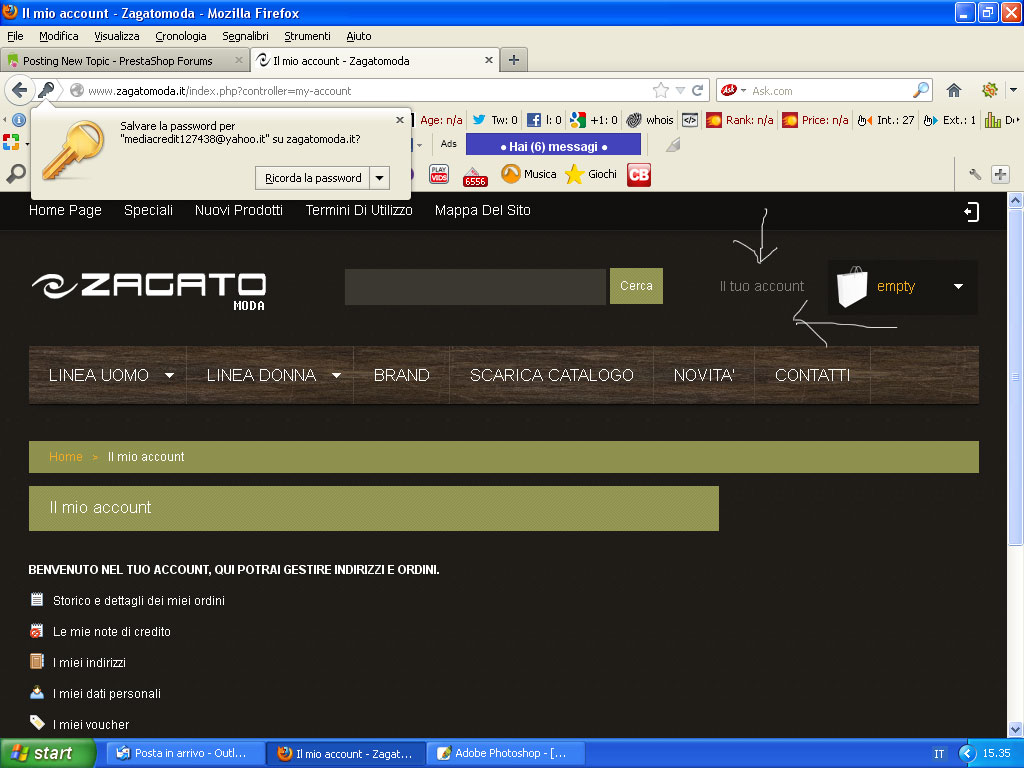Open Firefox toolbar overflow dropdown arrow
This screenshot has width=1024, height=768.
[1013, 90]
